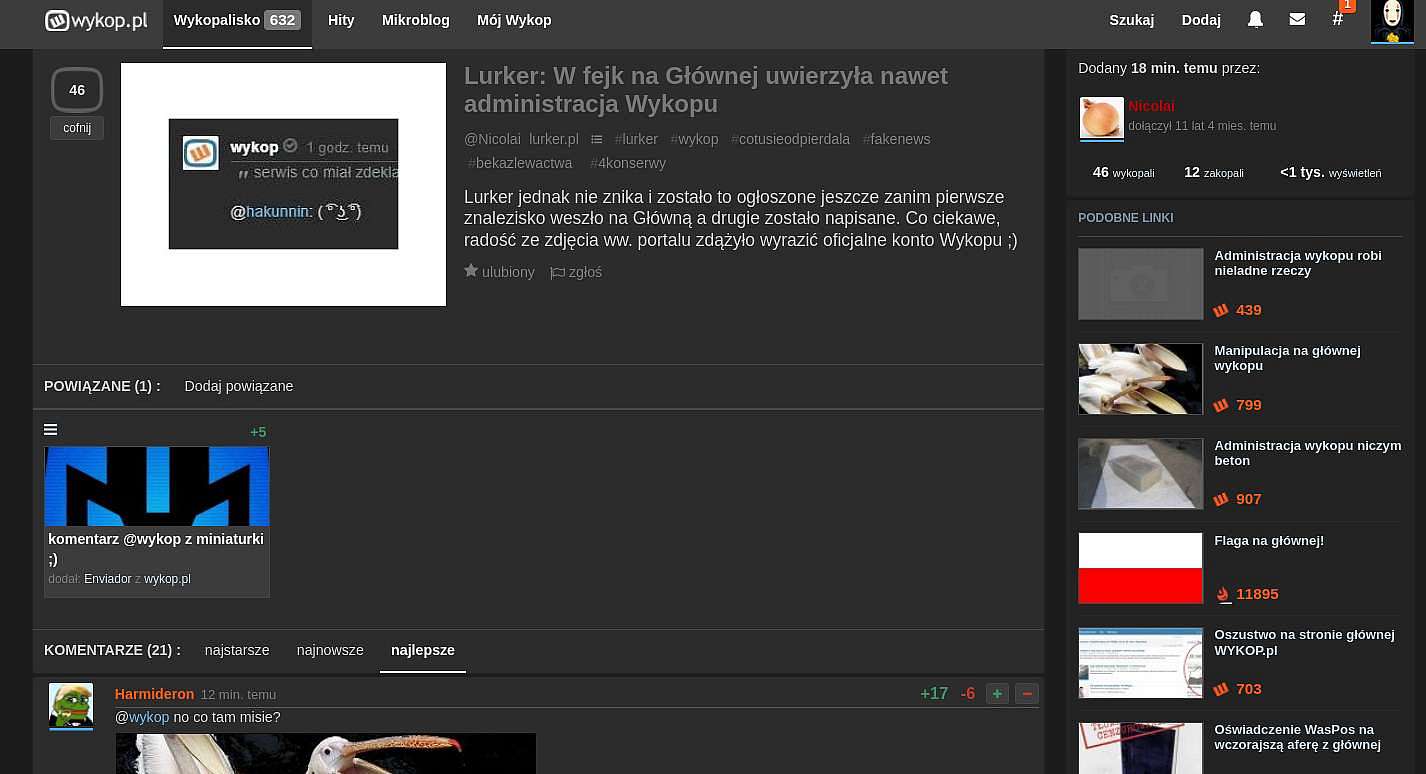Image resolution: width=1426 pixels, height=774 pixels.
Task: Open pelican image in Harmideron's comment
Action: point(326,753)
